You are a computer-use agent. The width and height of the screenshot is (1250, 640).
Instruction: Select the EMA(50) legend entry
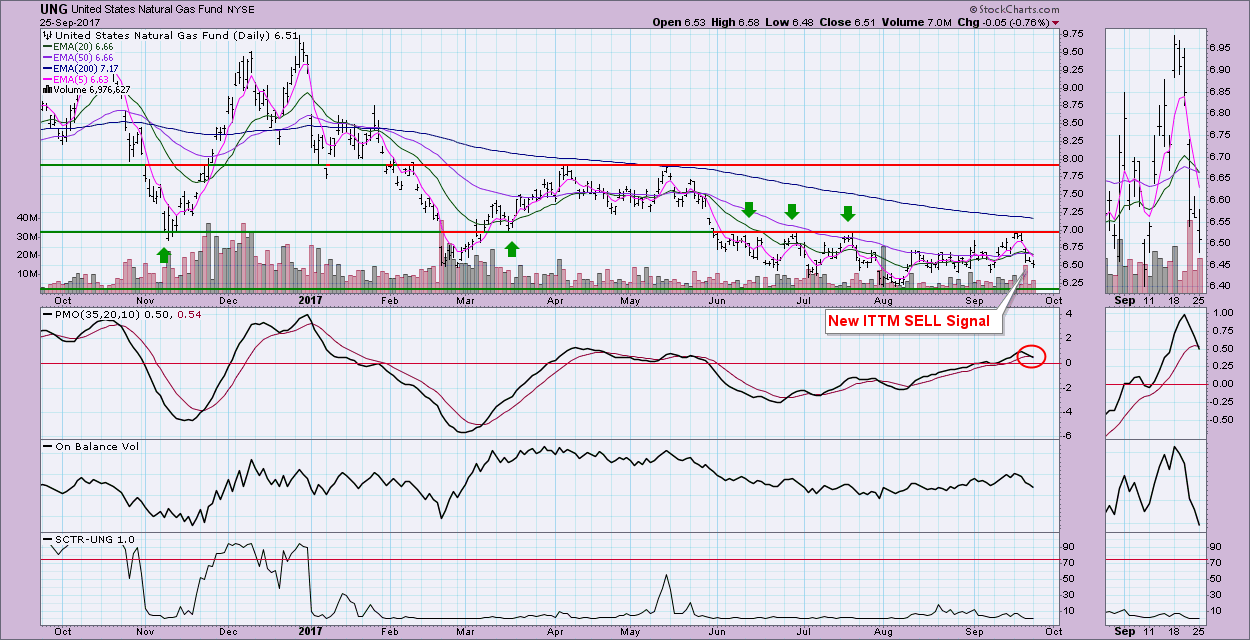(80, 57)
